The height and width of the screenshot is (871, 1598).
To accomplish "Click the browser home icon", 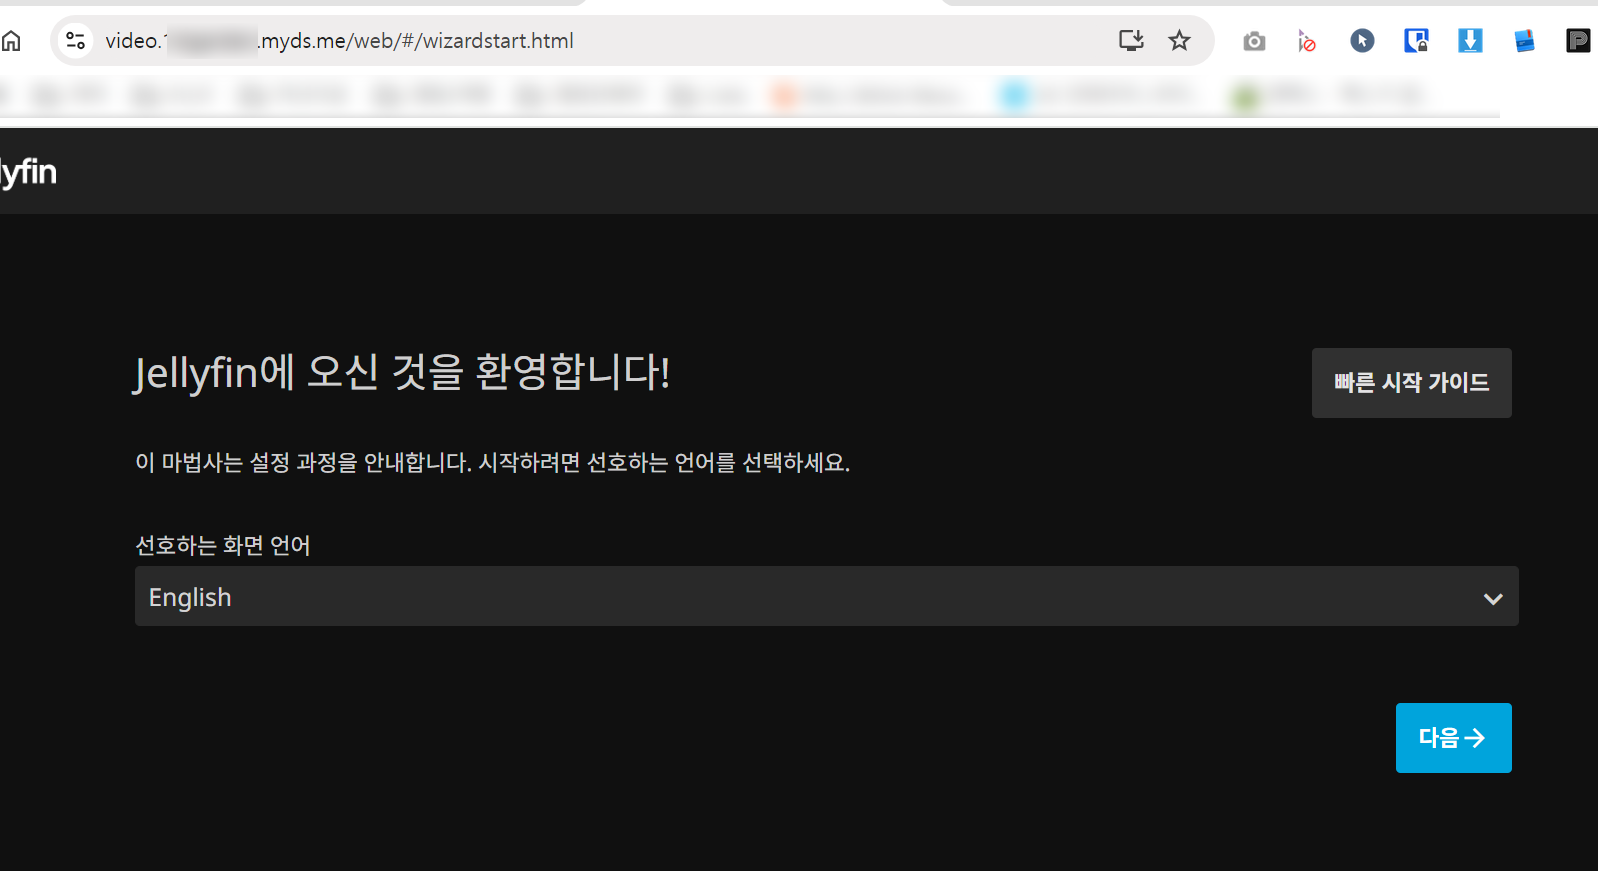I will click(x=11, y=41).
